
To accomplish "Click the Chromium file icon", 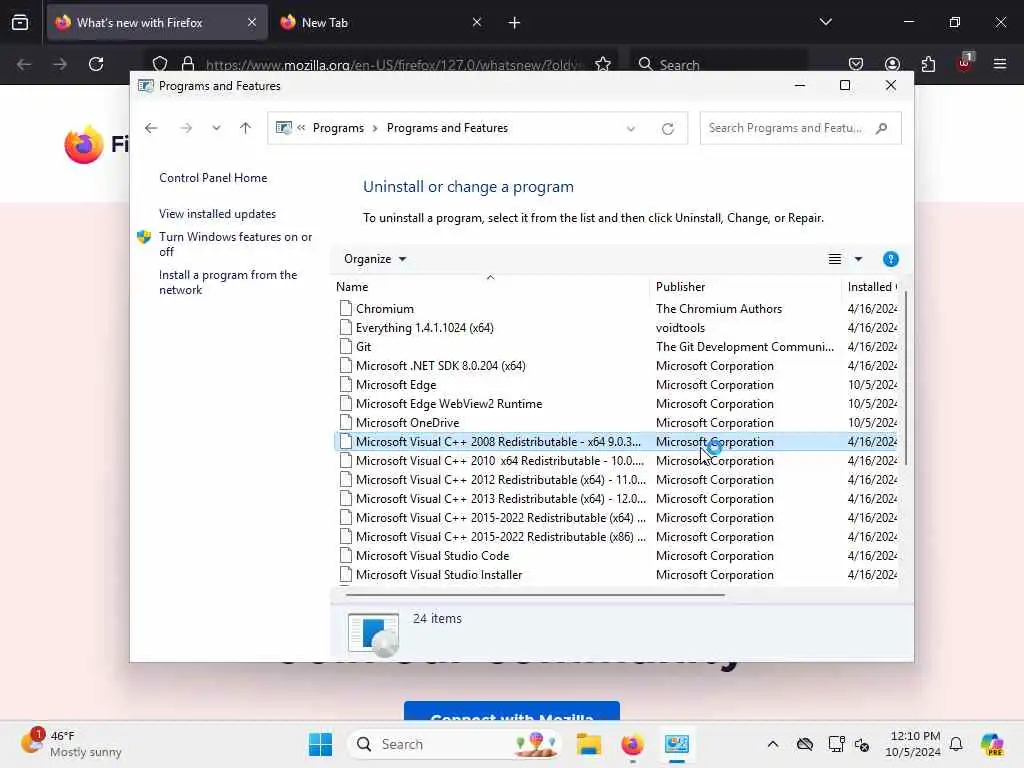I will [345, 308].
